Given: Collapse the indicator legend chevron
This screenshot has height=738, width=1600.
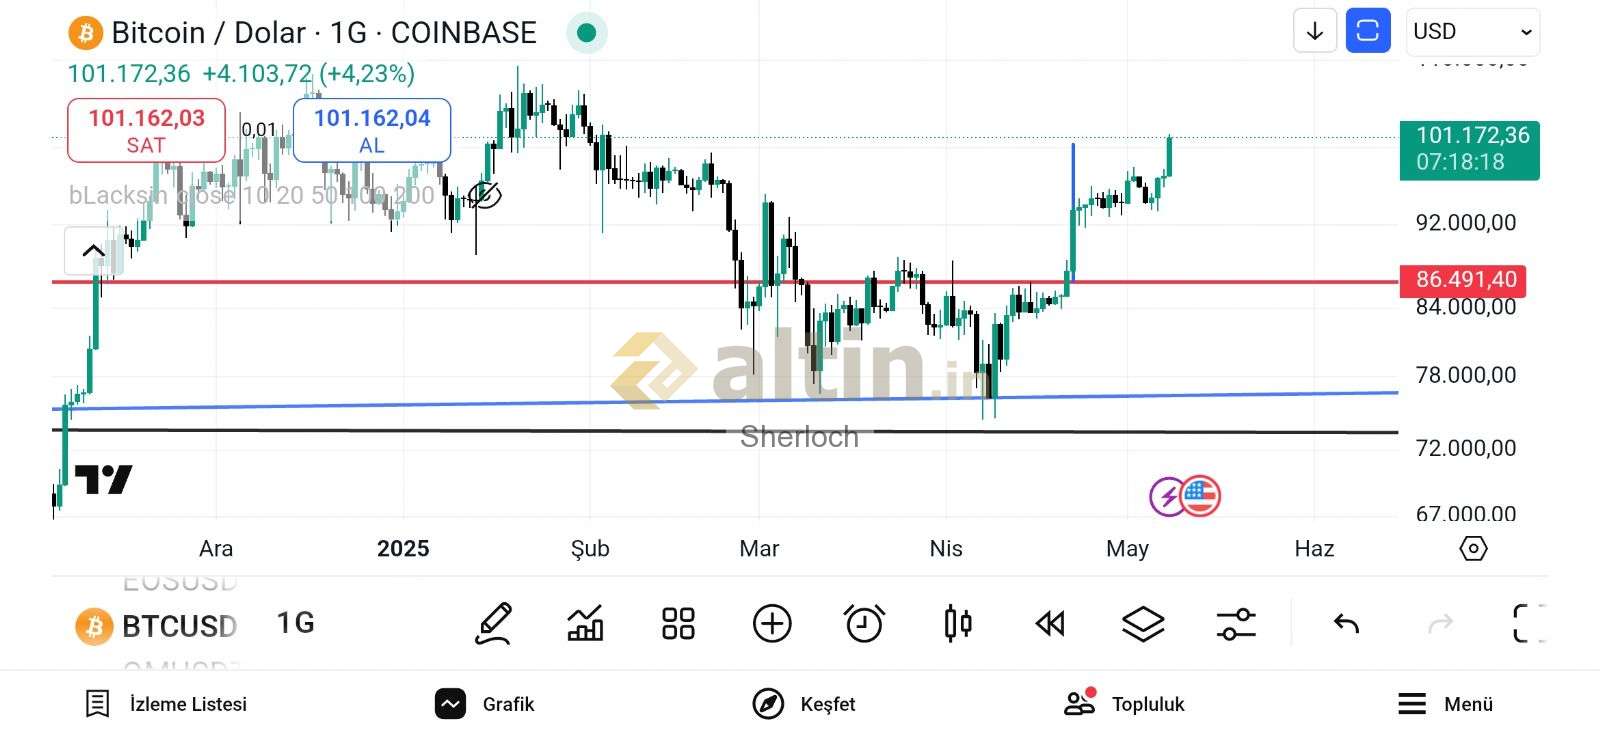Looking at the screenshot, I should pyautogui.click(x=93, y=250).
